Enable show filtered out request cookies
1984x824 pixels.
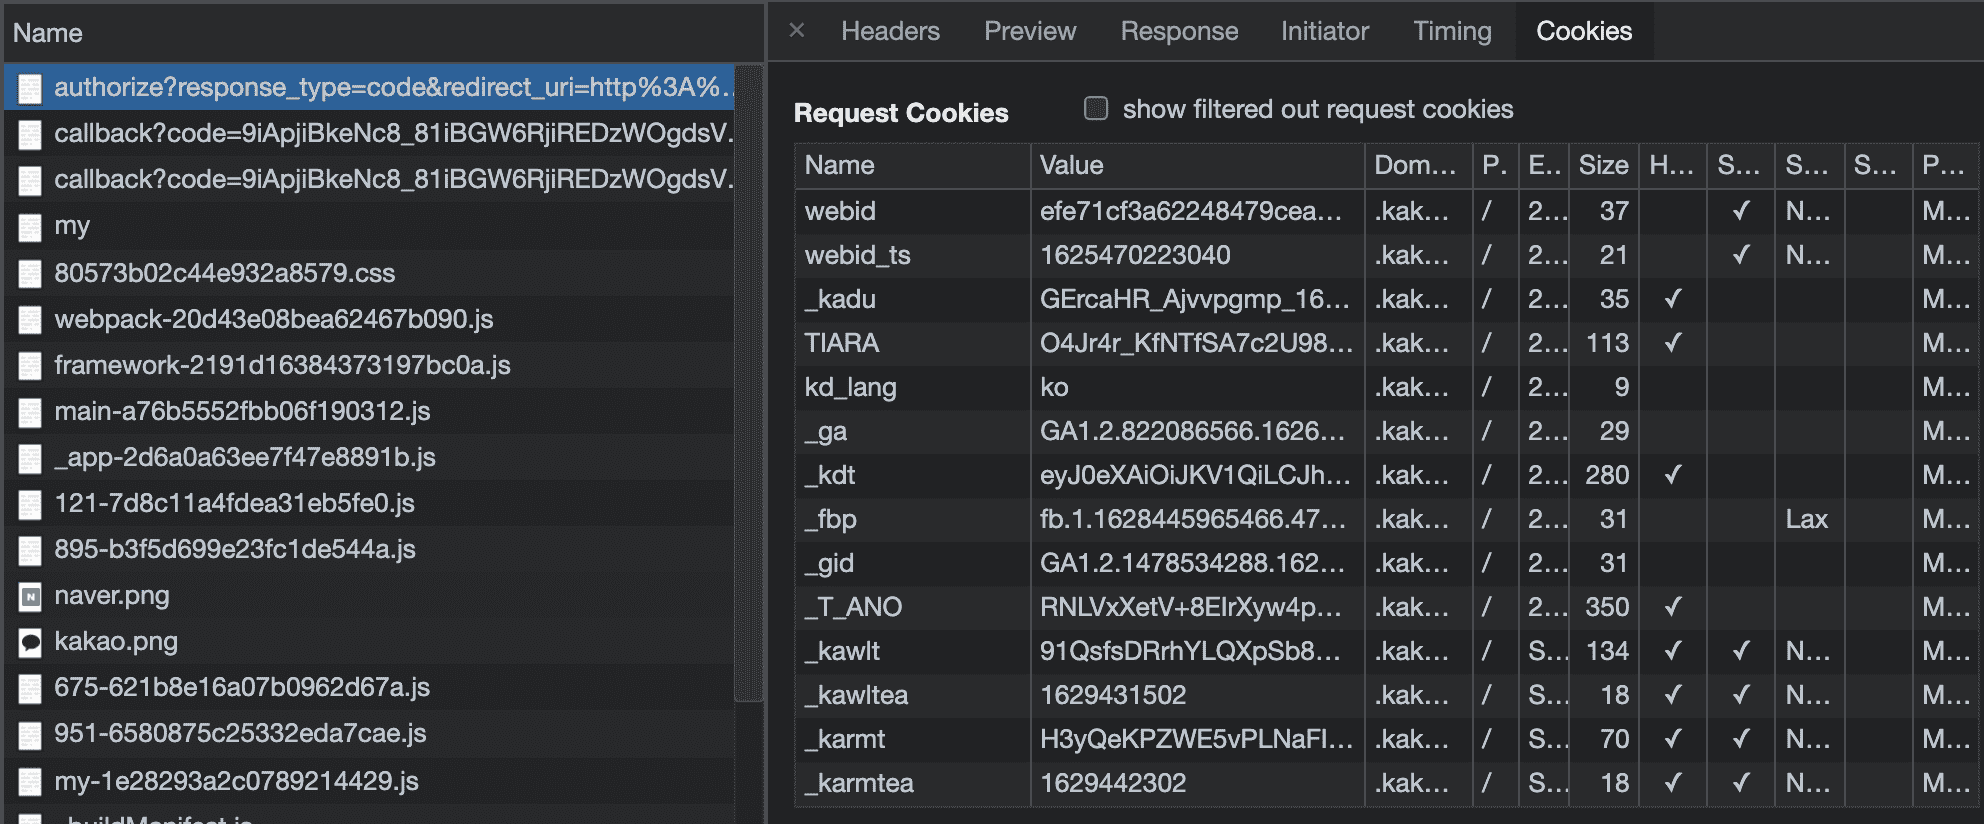(x=1096, y=108)
